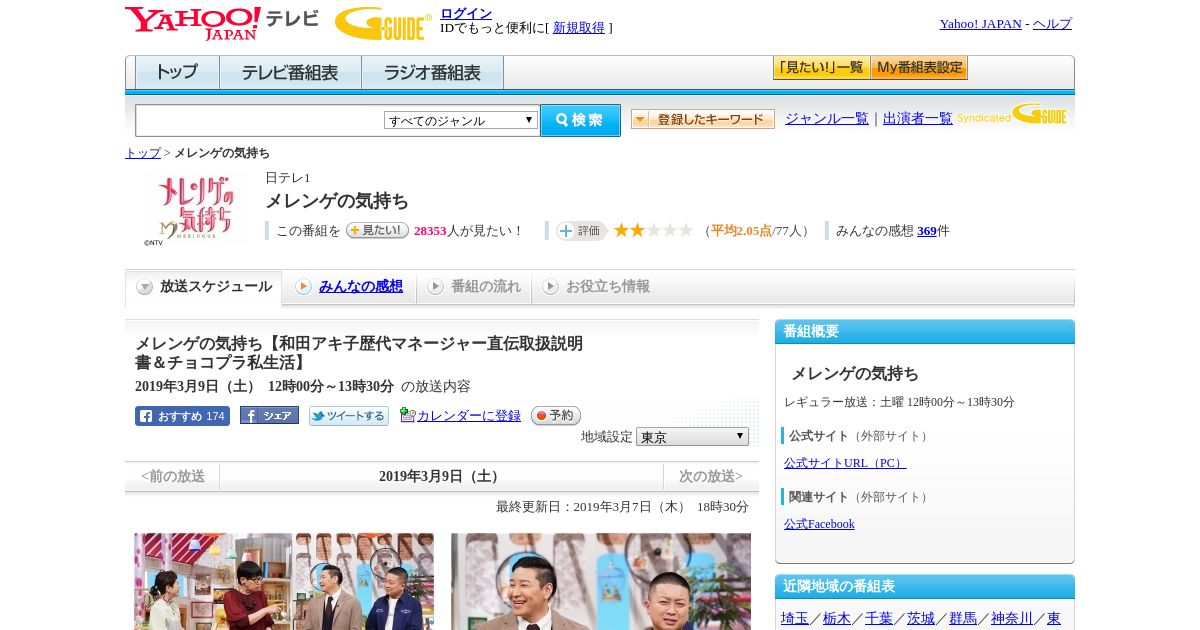1200x630 pixels.
Task: Click the Twitter ツイートする button
Action: tap(348, 416)
